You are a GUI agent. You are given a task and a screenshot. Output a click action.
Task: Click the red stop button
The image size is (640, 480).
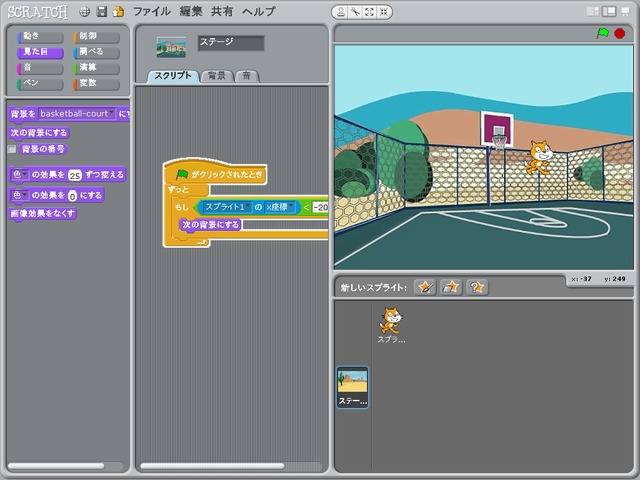[x=620, y=33]
